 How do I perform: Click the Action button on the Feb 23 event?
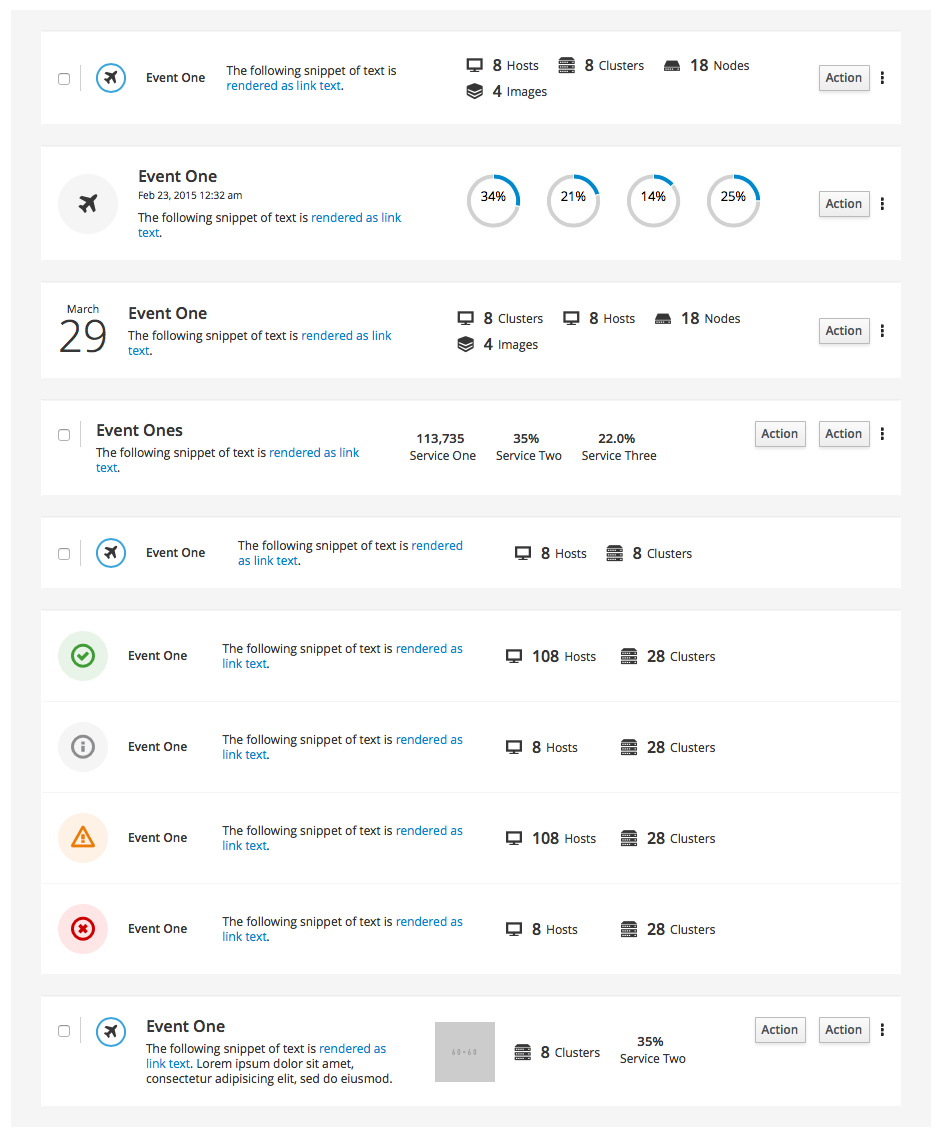pyautogui.click(x=843, y=203)
